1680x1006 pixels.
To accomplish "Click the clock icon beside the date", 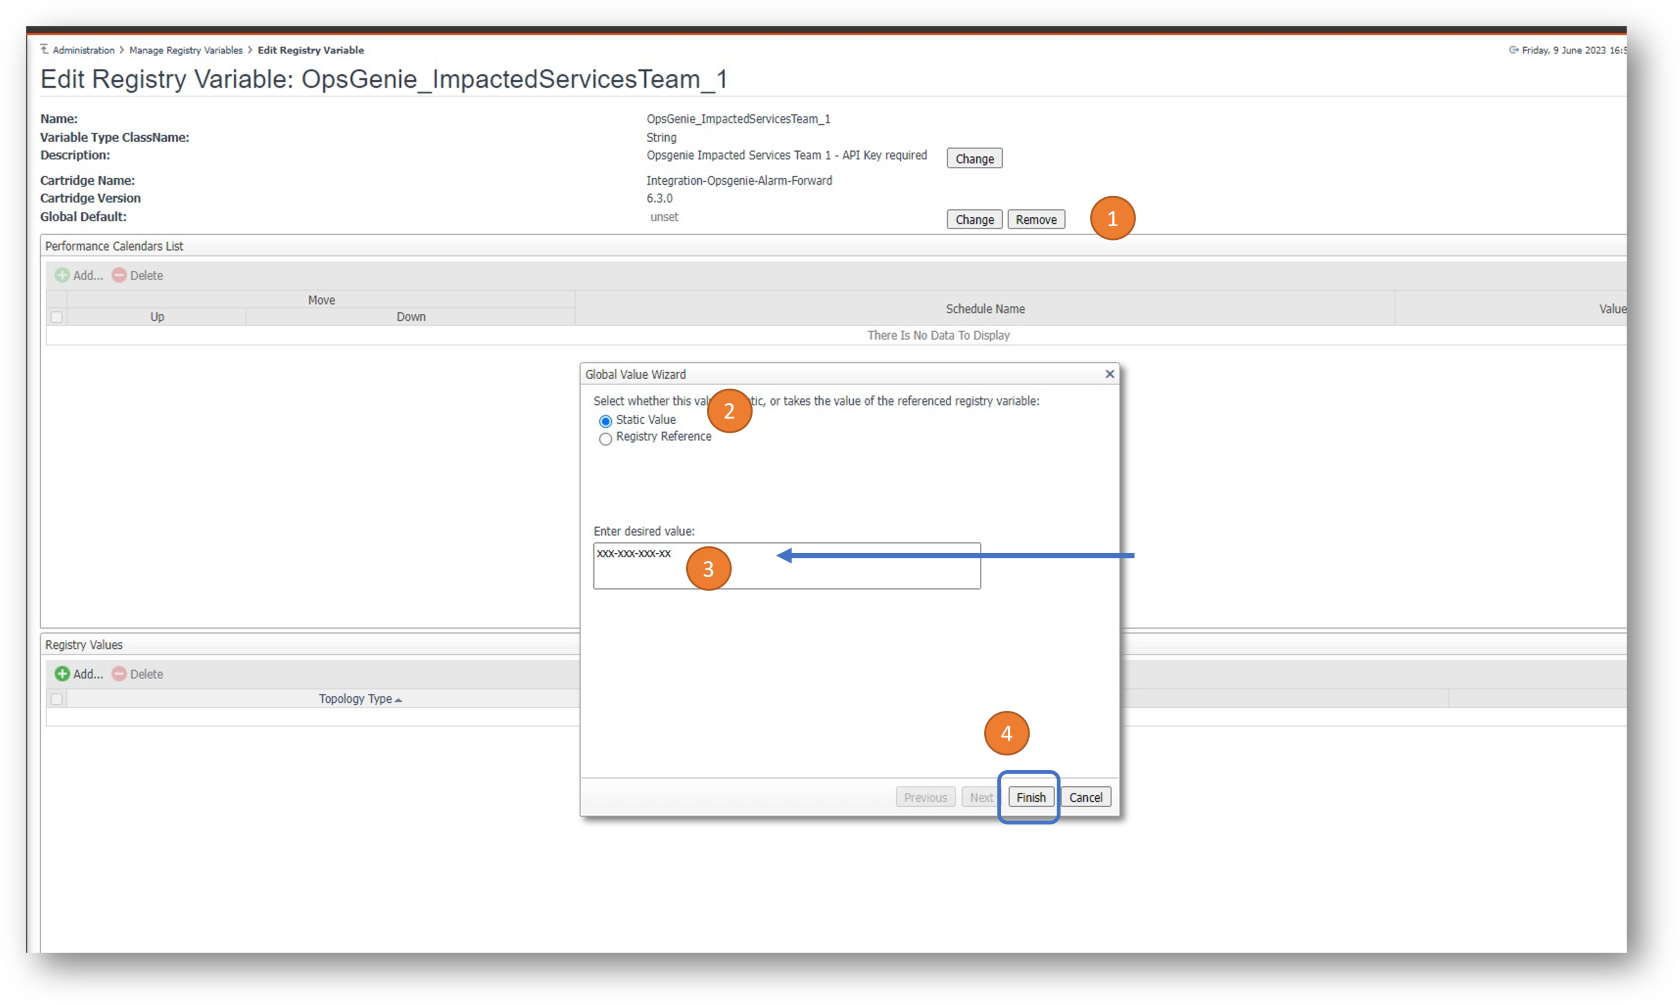I will [x=1513, y=50].
